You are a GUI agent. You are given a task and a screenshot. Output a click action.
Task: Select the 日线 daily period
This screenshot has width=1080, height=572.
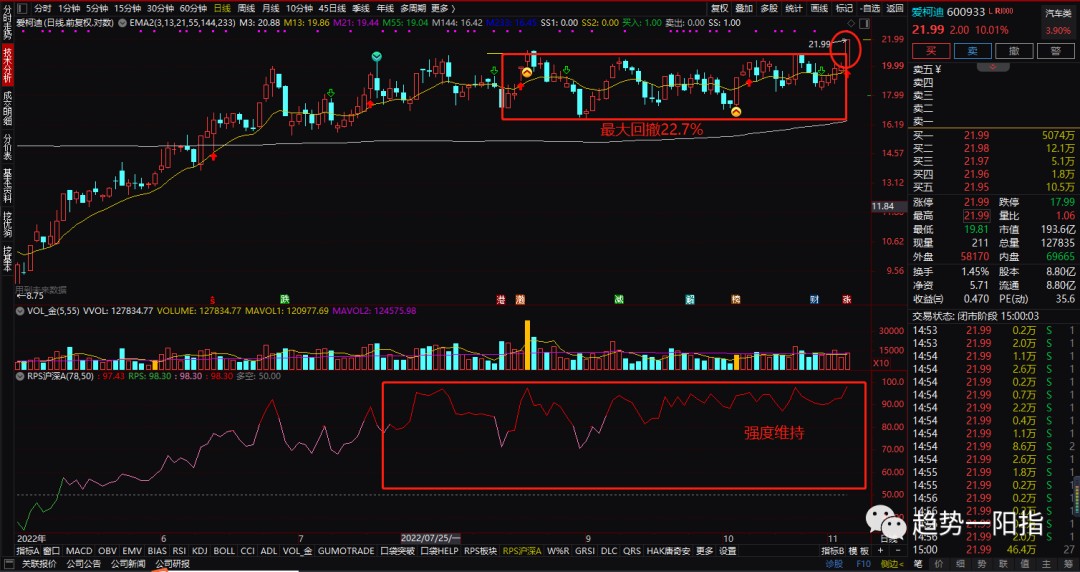tap(222, 8)
